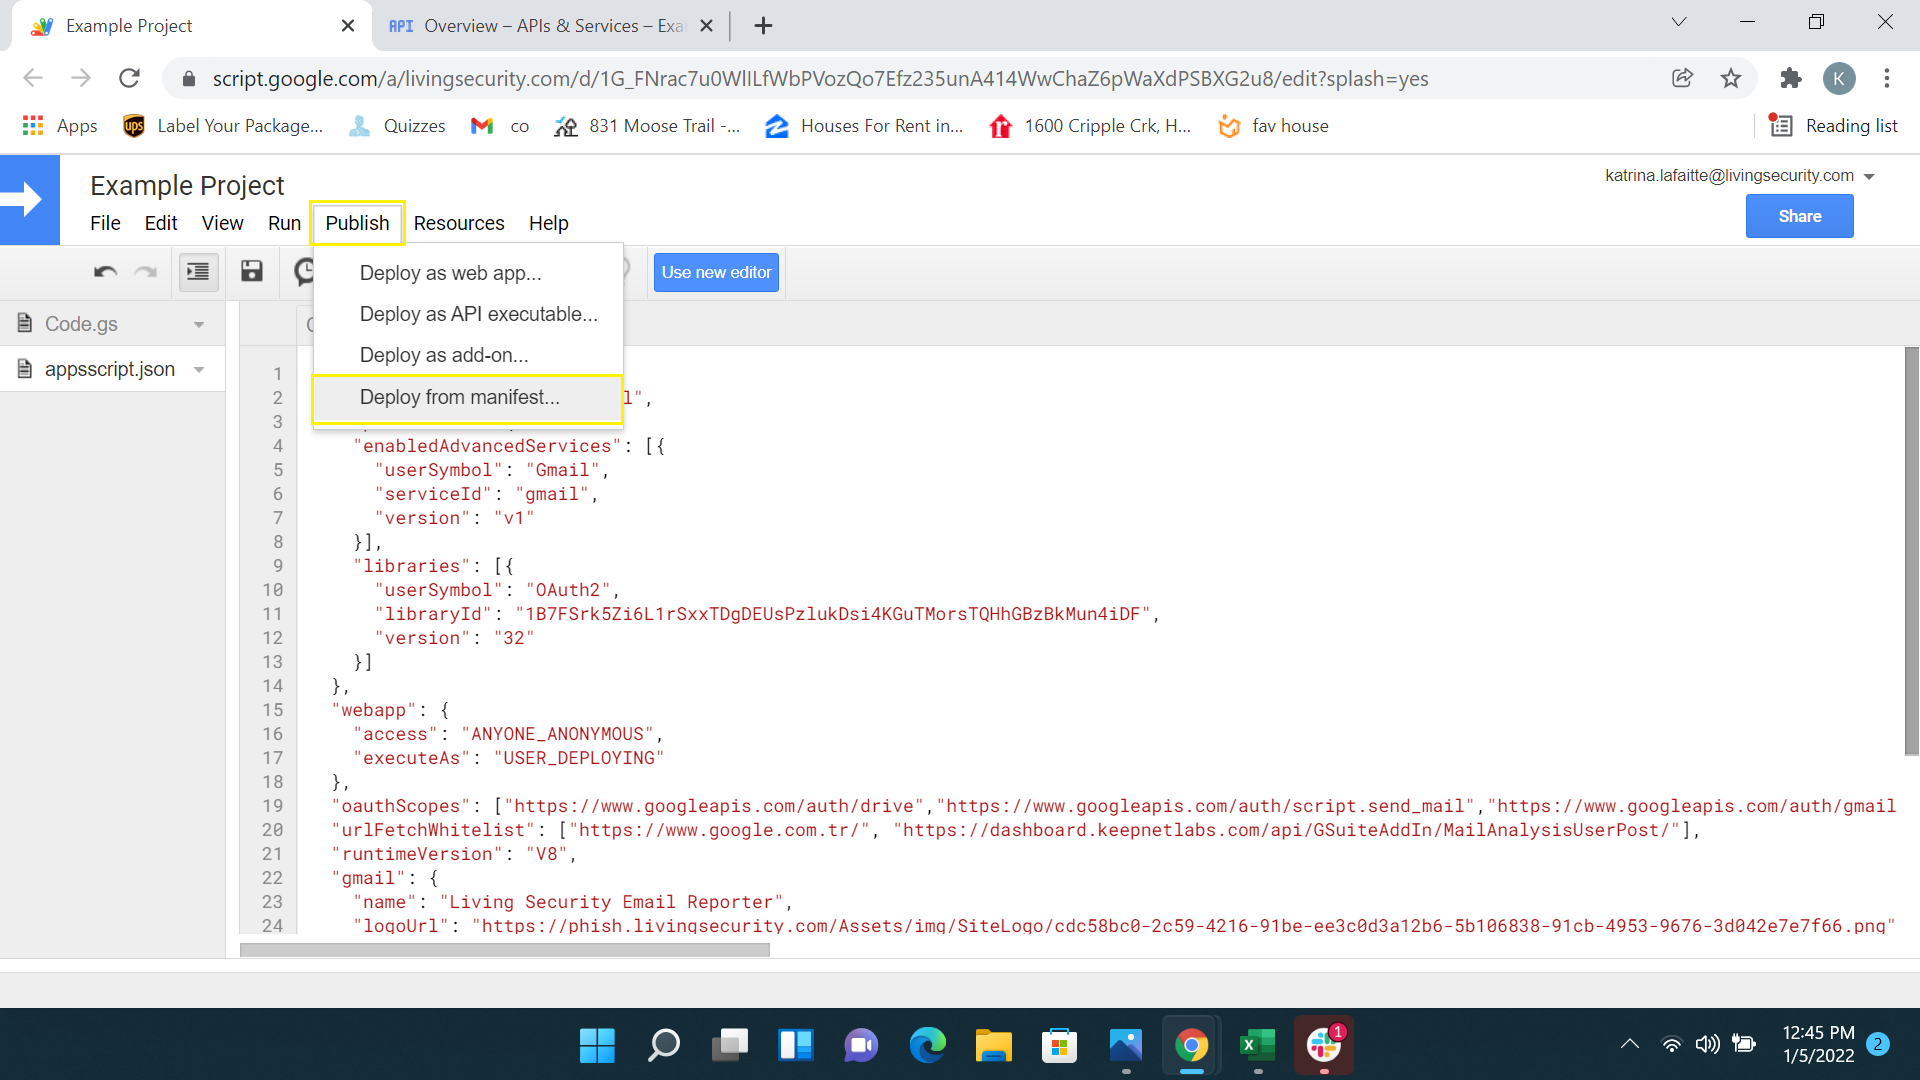Open the Run menu
This screenshot has width=1920, height=1080.
pyautogui.click(x=284, y=223)
